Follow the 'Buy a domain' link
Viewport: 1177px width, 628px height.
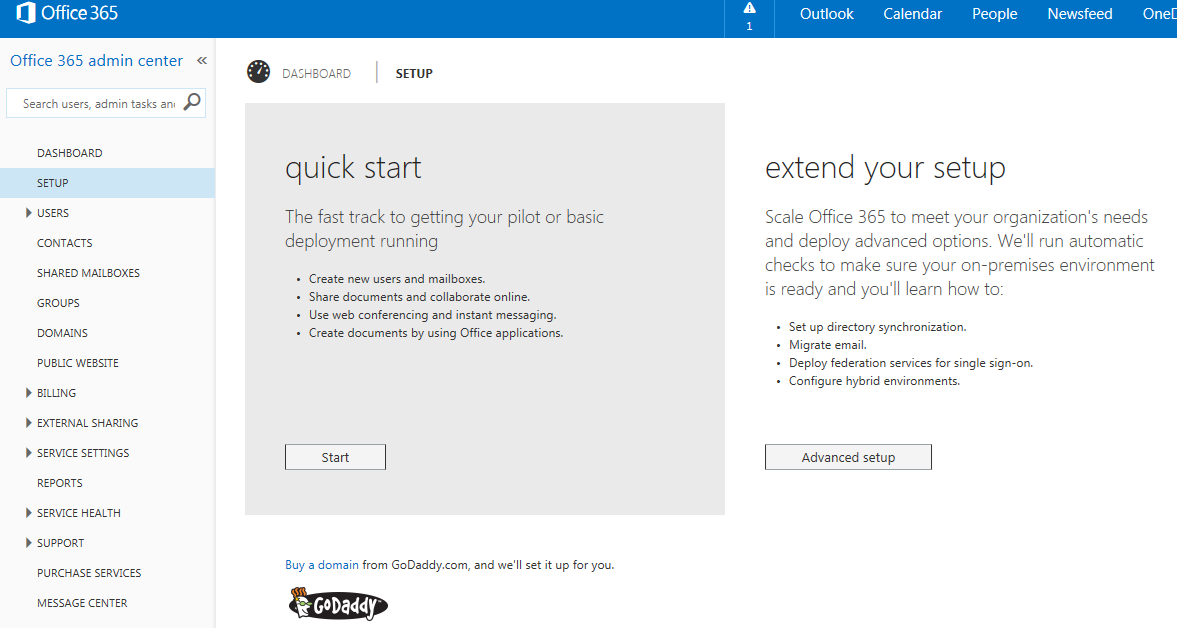321,565
